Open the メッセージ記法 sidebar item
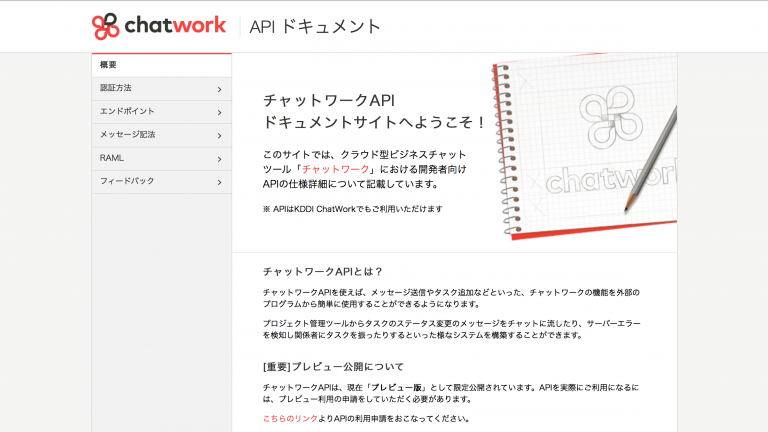The width and height of the screenshot is (768, 432). (161, 135)
